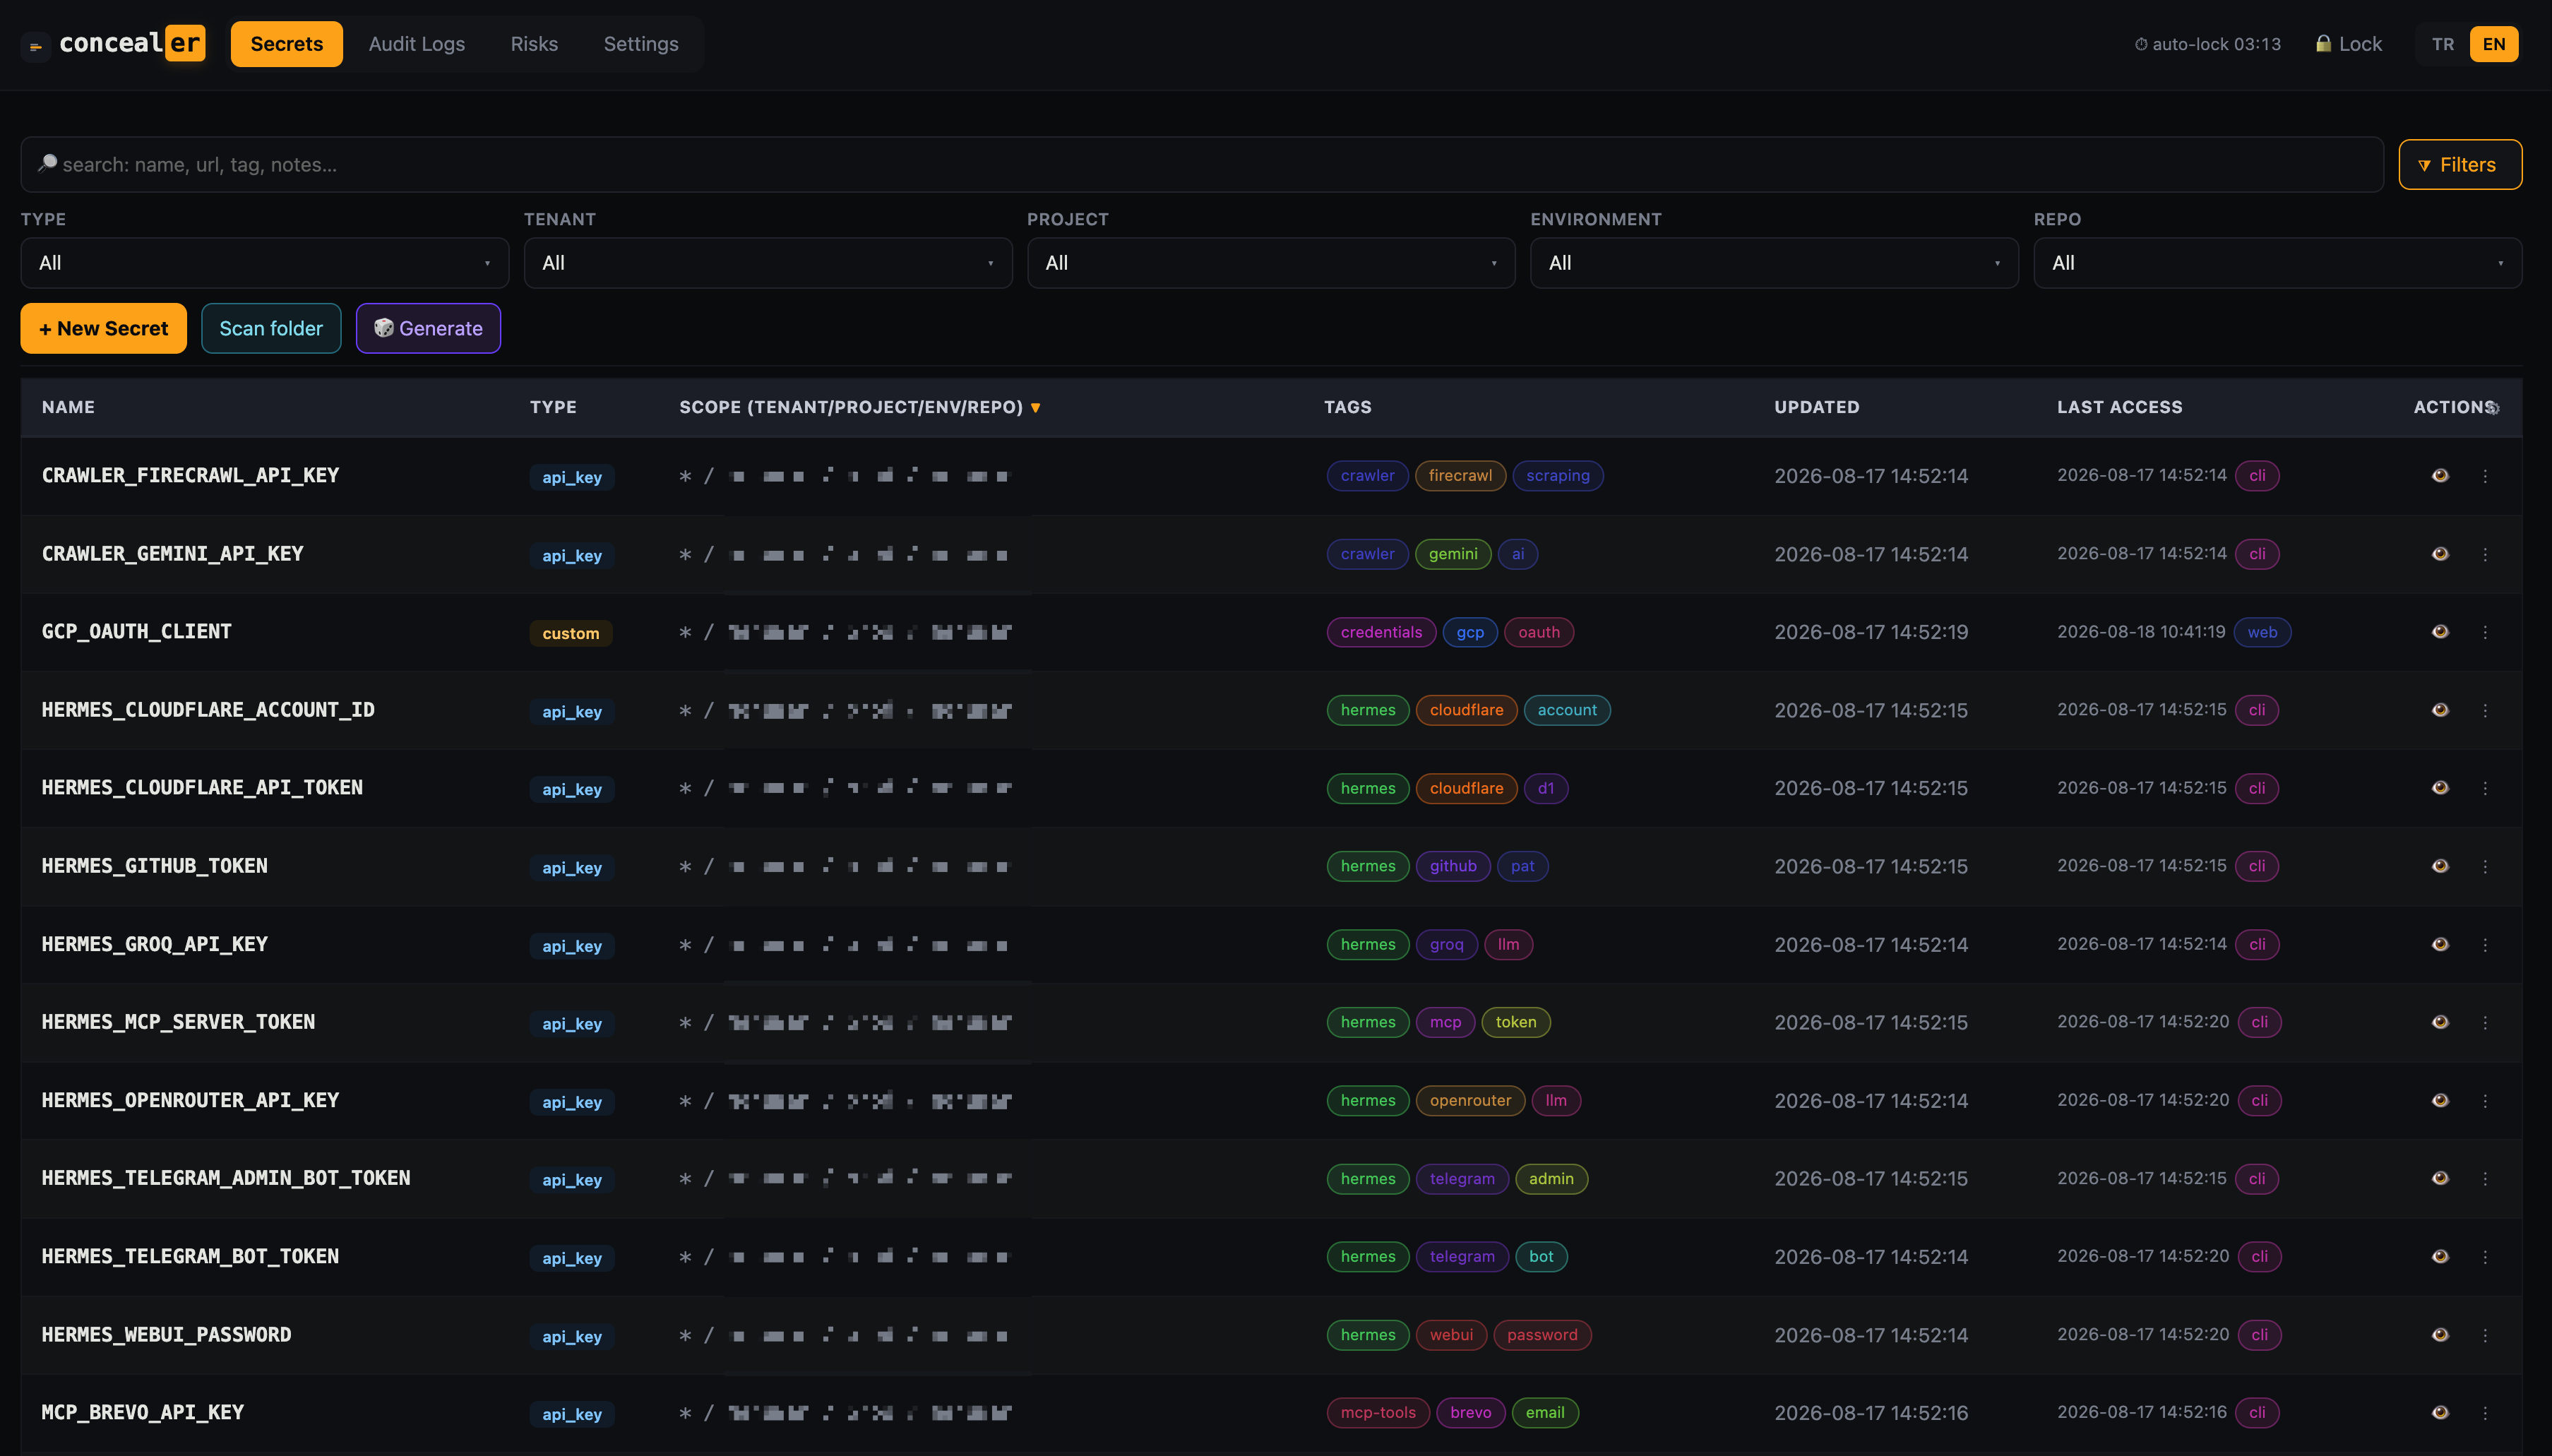Click the credentials tag on GCP_OAUTH_CLIENT
The height and width of the screenshot is (1456, 2552).
tap(1381, 632)
